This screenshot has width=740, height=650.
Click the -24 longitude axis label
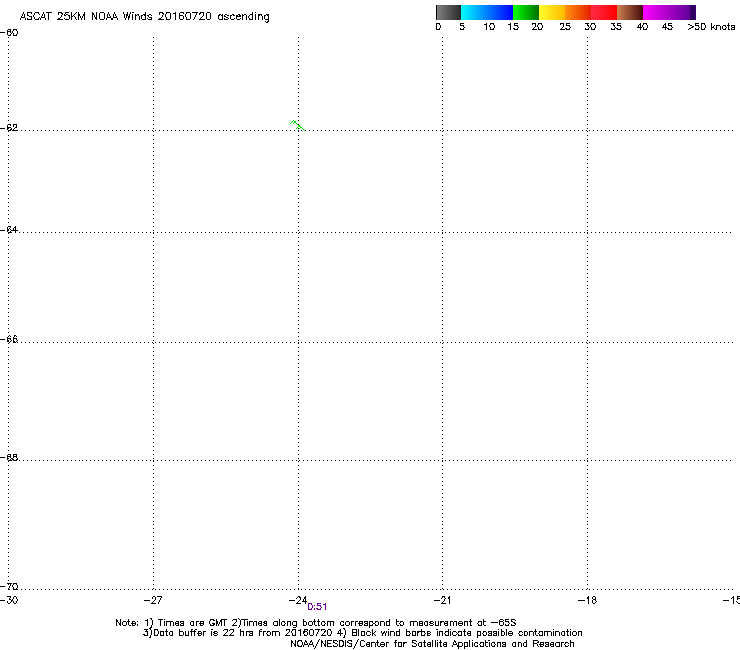[298, 600]
